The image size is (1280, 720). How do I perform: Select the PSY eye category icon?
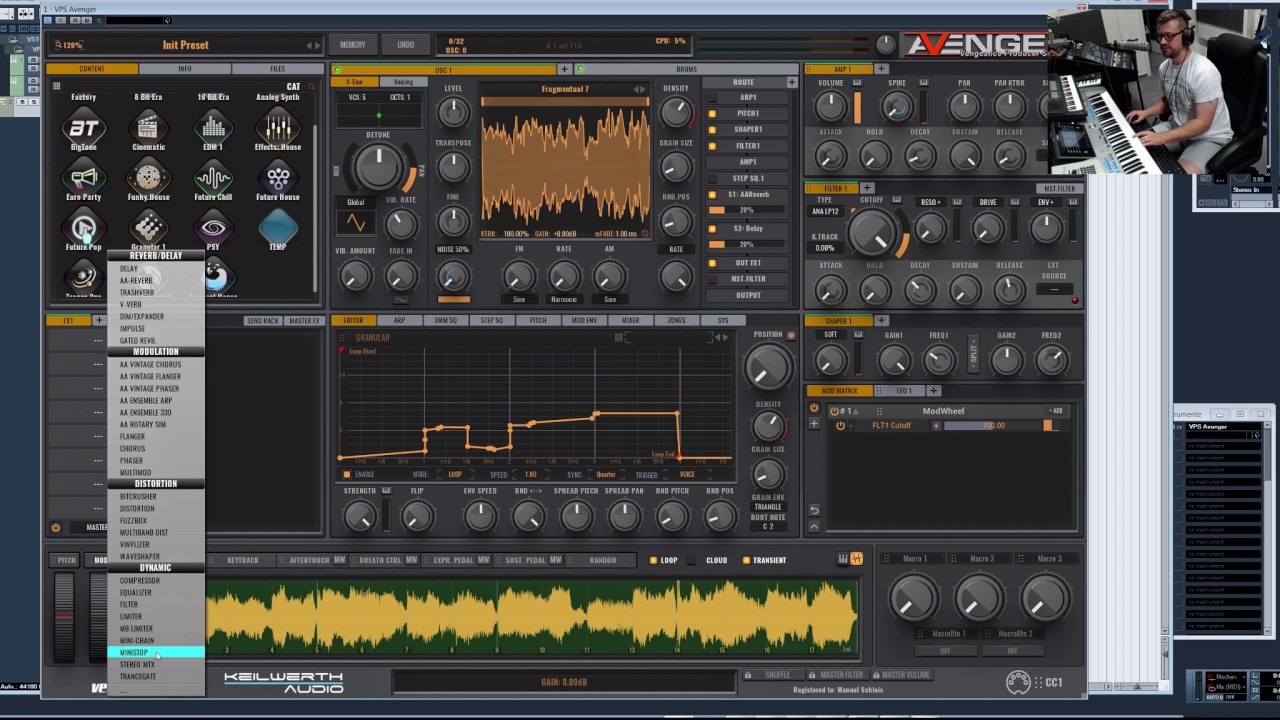213,228
